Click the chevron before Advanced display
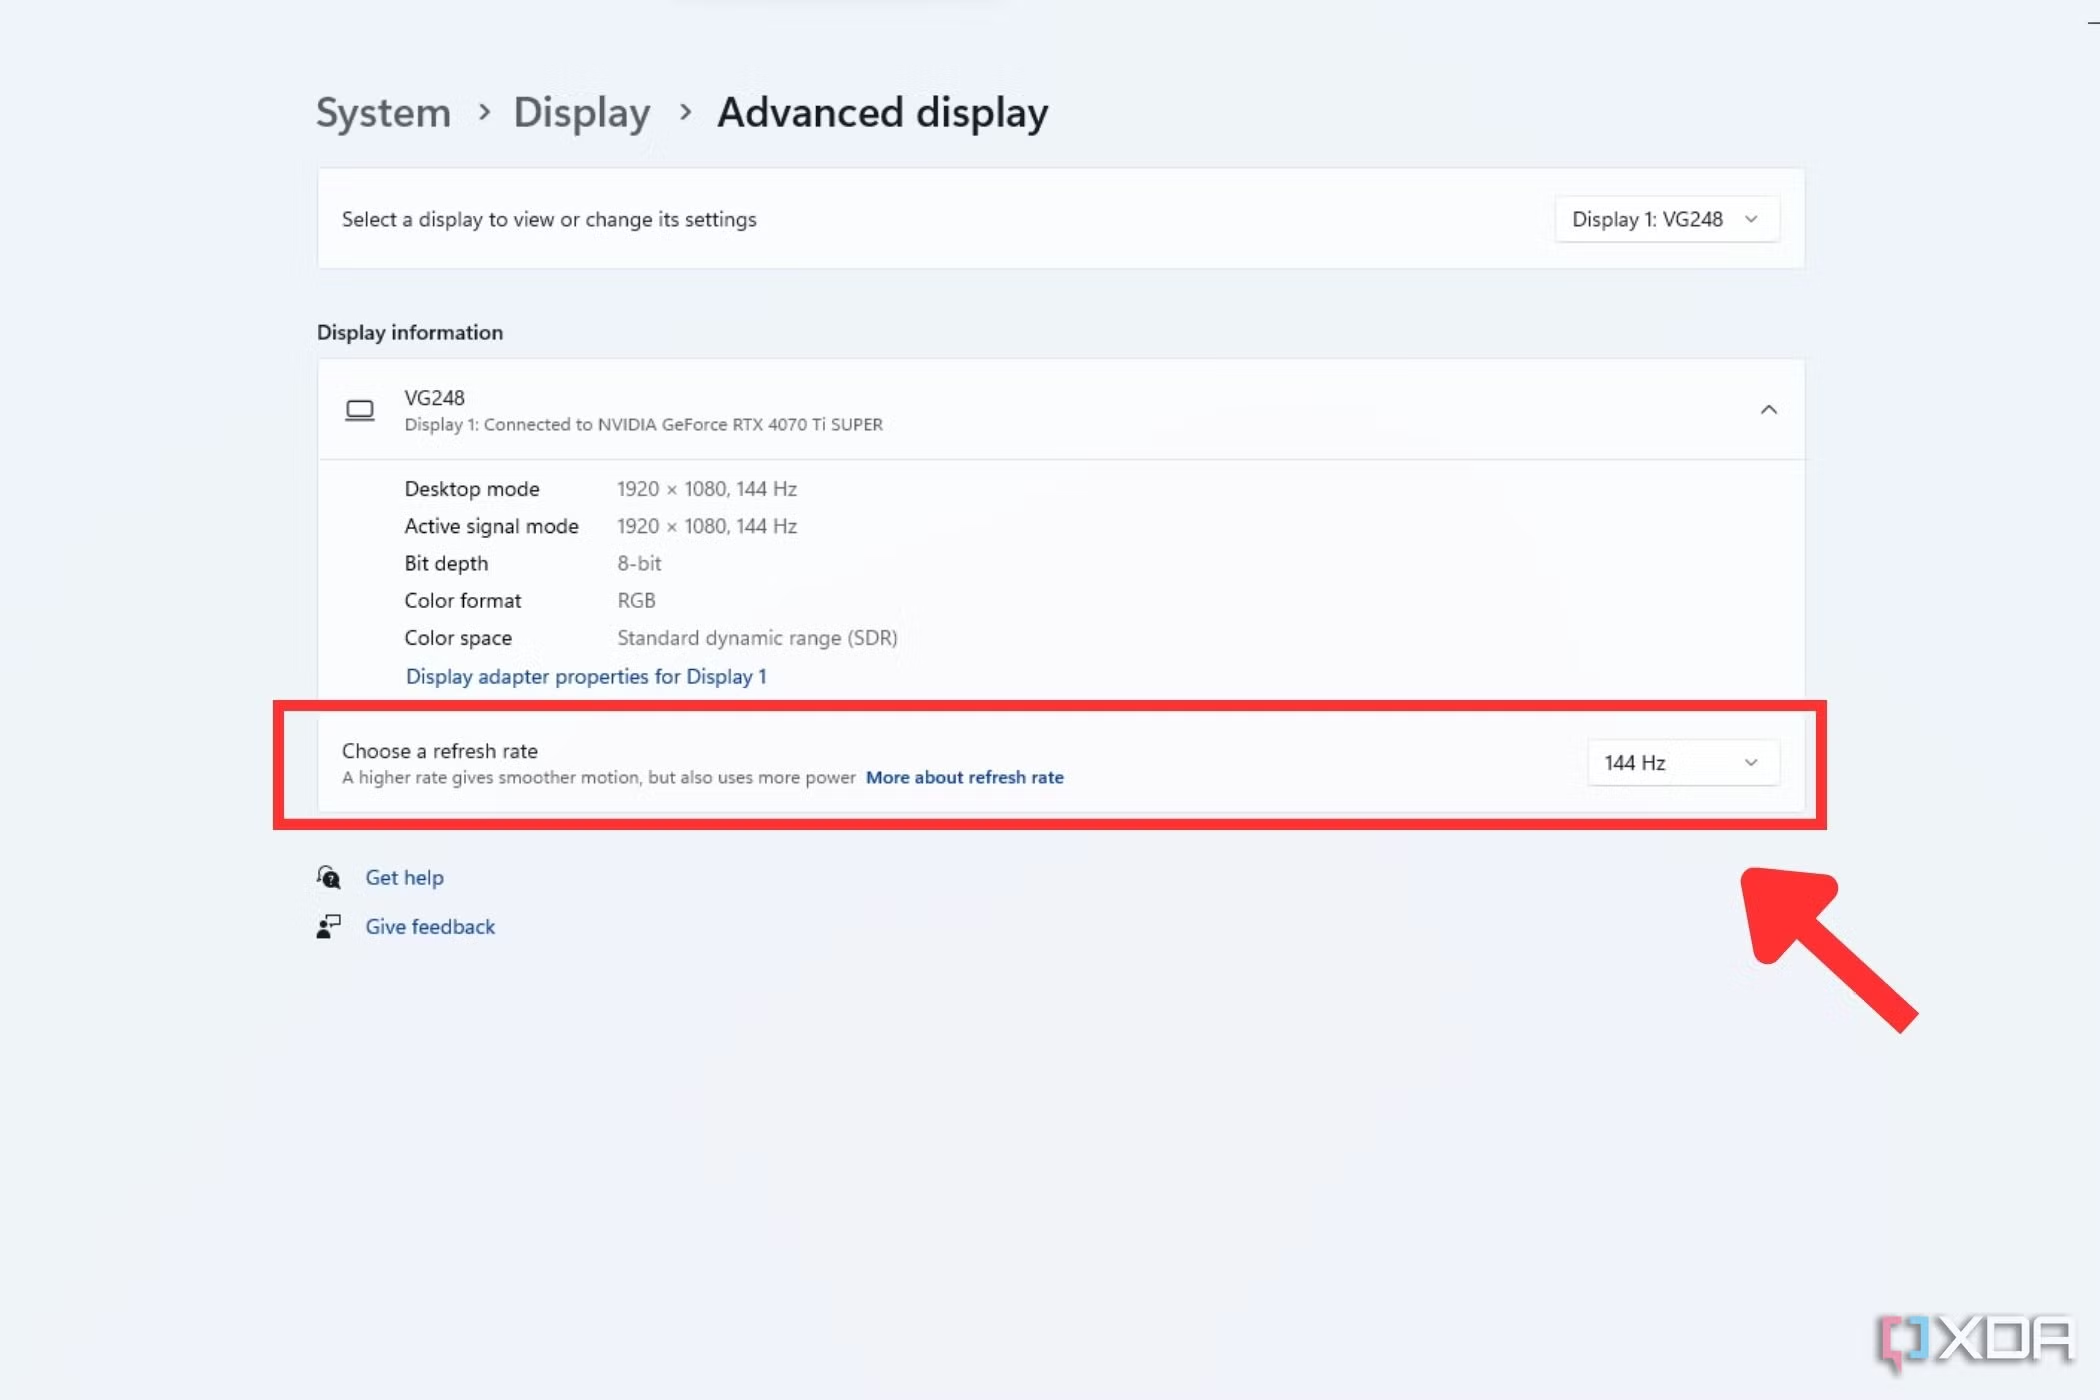 (685, 112)
